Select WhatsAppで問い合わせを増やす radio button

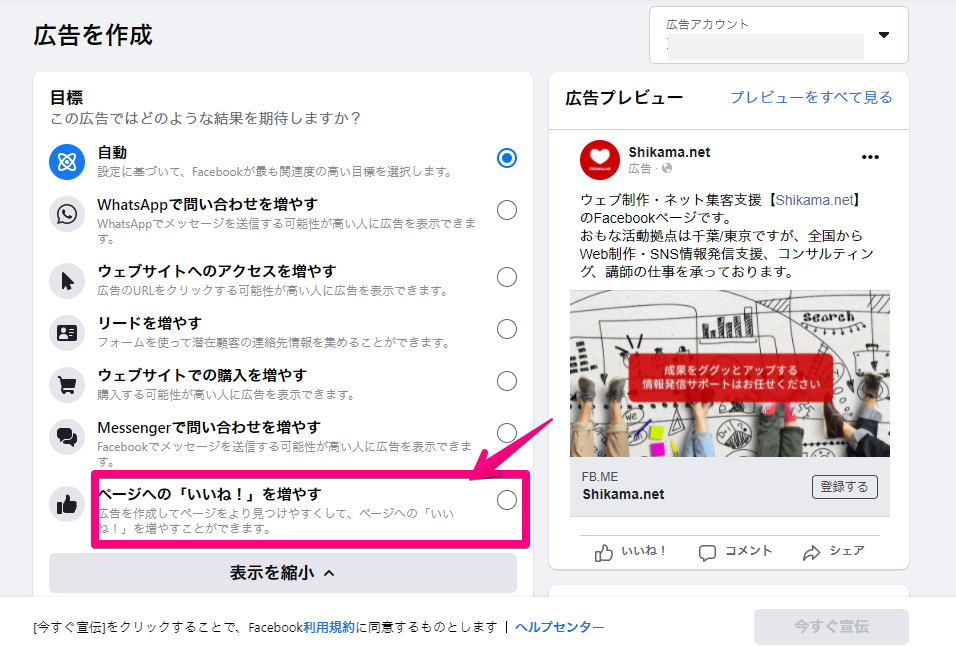click(x=507, y=210)
